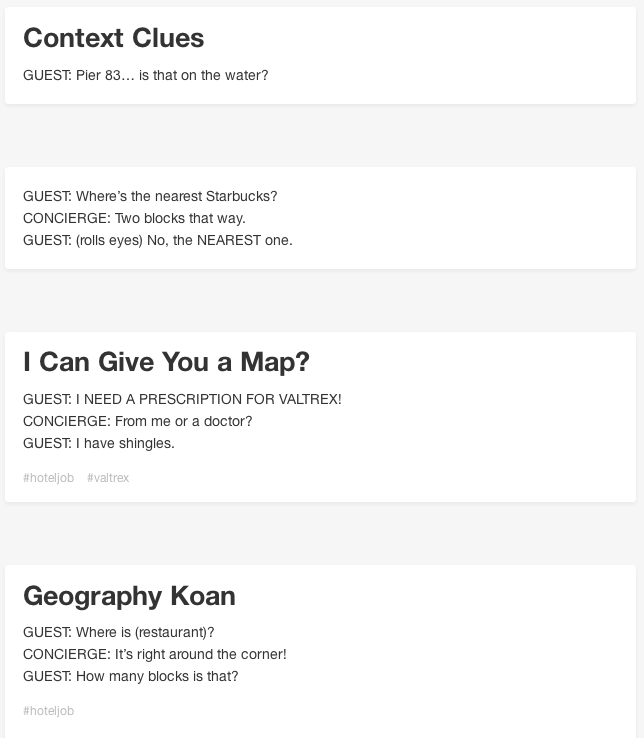This screenshot has width=644, height=738.
Task: Open the "Geography Koan" post title
Action: point(129,596)
